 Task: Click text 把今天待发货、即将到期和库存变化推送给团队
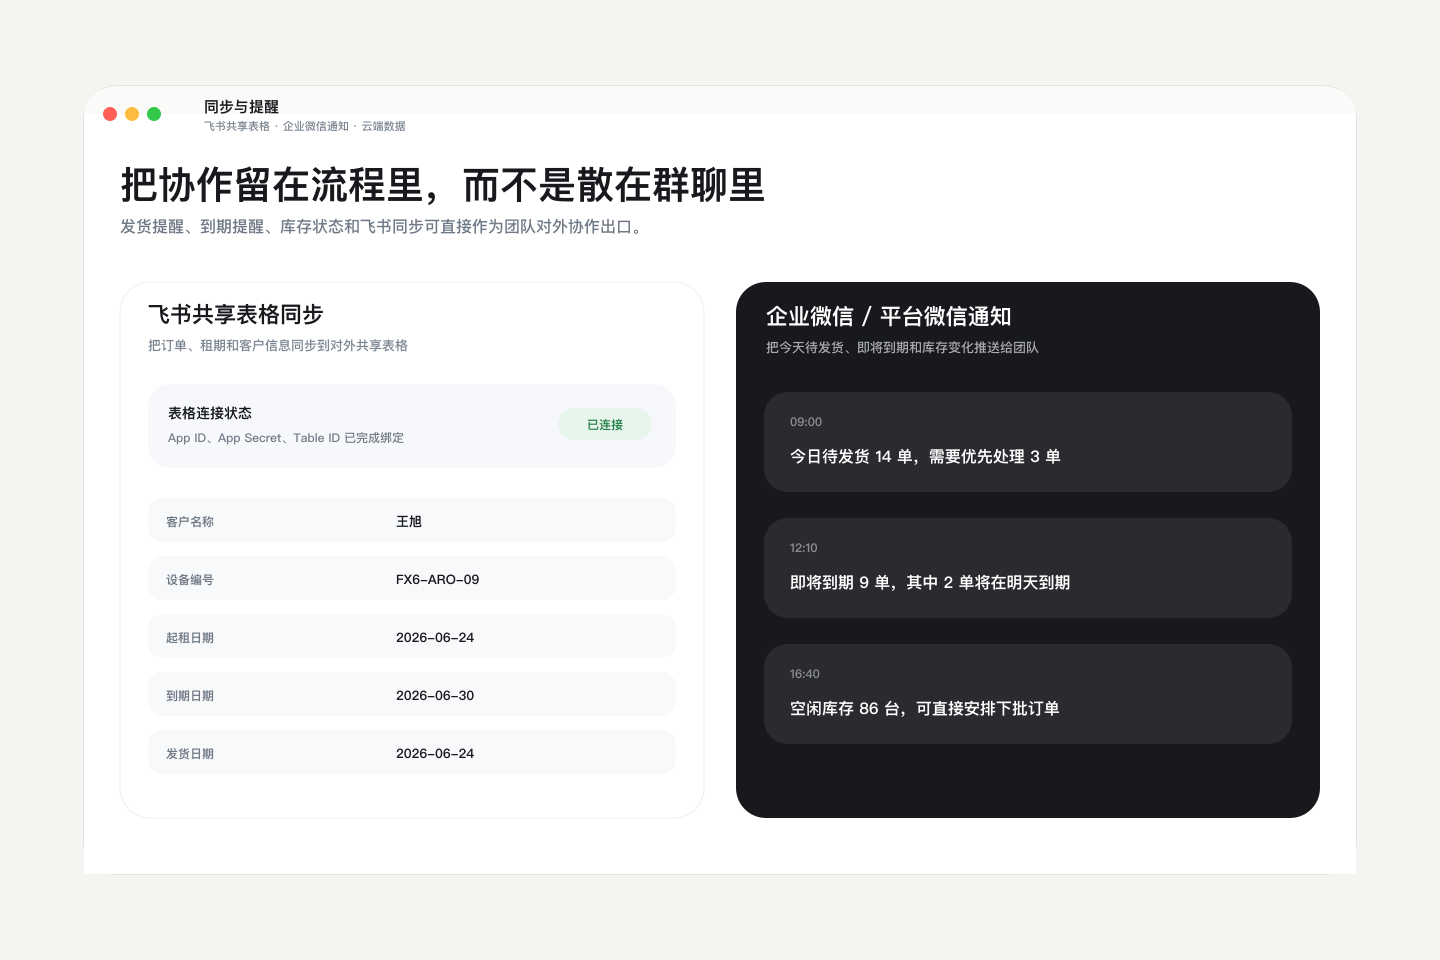(902, 347)
